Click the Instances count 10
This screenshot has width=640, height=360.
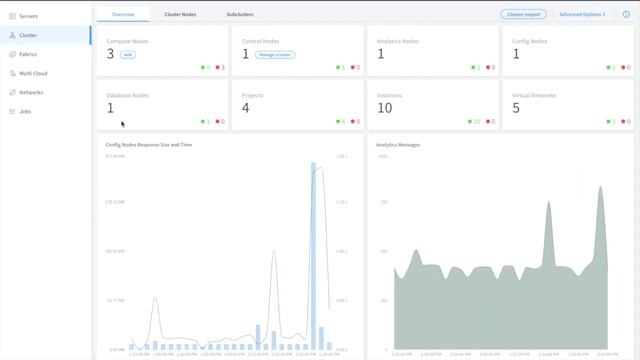tap(384, 108)
